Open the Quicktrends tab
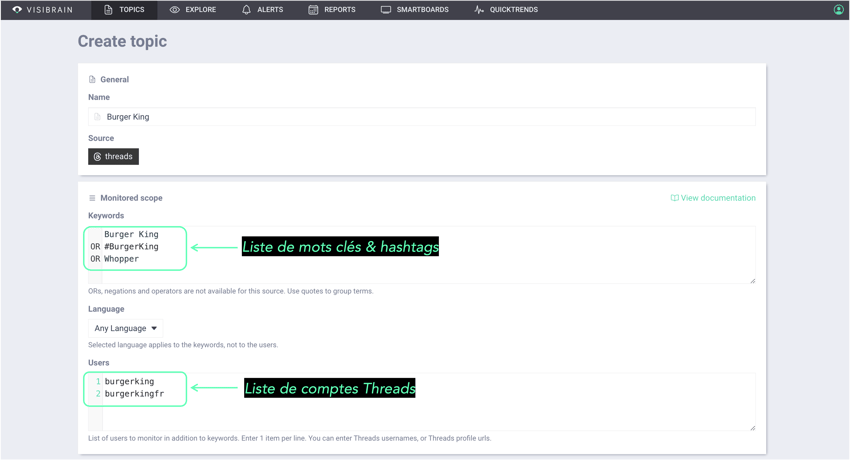 pyautogui.click(x=506, y=10)
